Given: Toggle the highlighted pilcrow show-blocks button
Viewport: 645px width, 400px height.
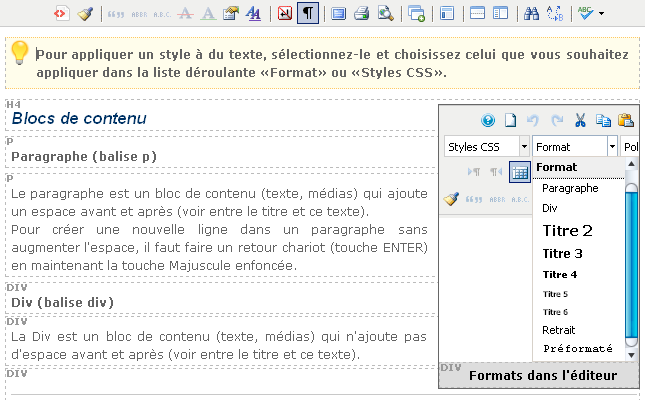Looking at the screenshot, I should pyautogui.click(x=308, y=13).
